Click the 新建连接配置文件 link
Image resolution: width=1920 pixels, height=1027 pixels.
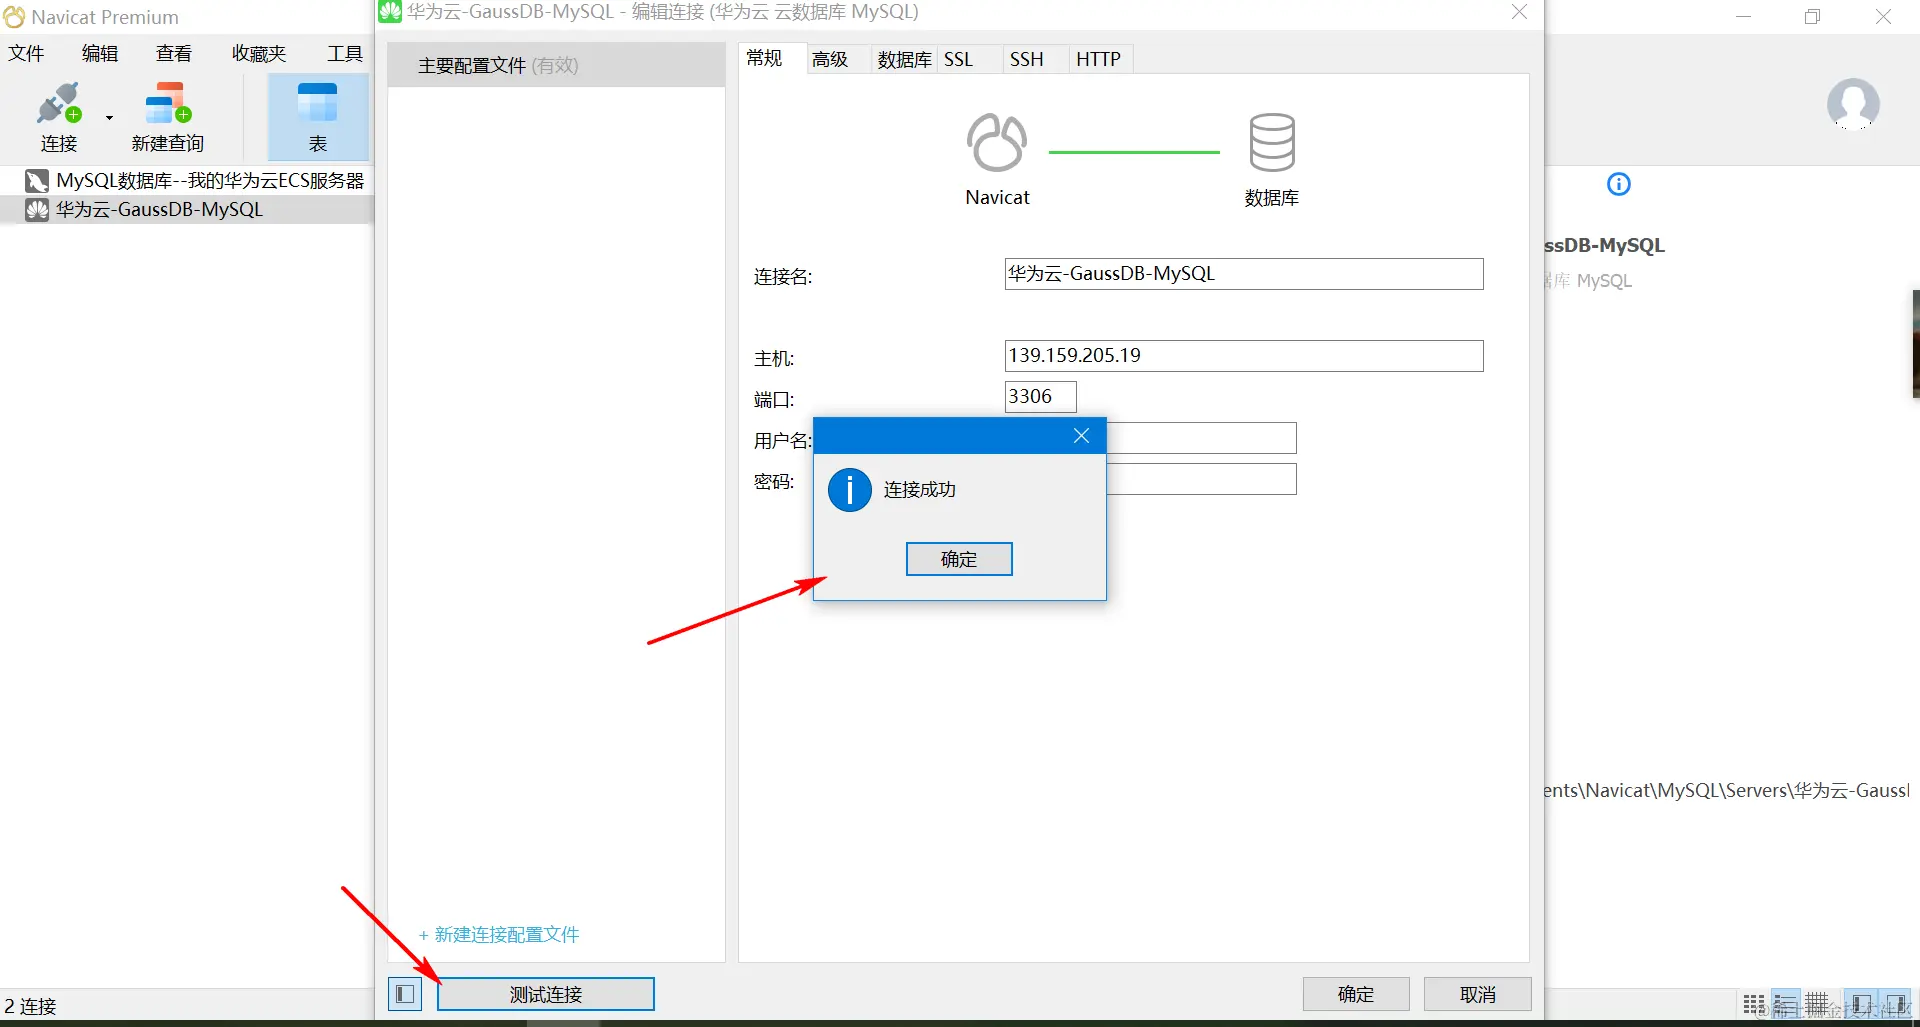click(x=499, y=935)
